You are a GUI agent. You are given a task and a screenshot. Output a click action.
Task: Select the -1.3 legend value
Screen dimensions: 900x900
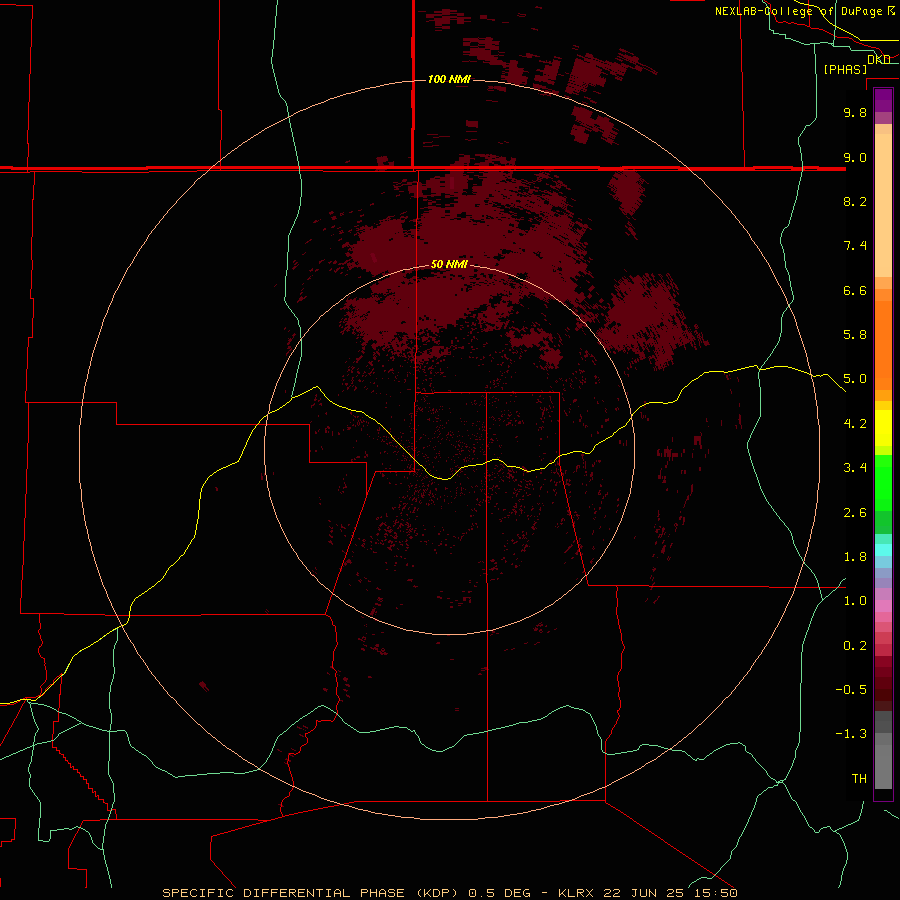click(851, 734)
